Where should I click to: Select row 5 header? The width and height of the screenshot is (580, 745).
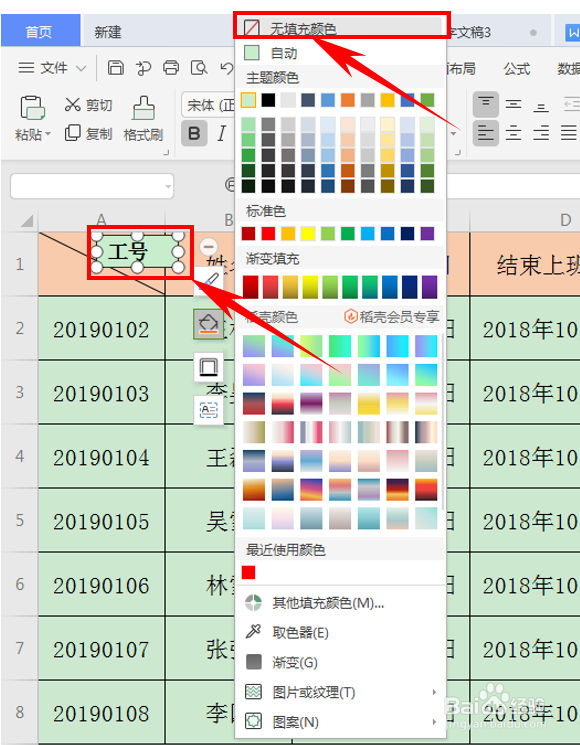coord(19,520)
